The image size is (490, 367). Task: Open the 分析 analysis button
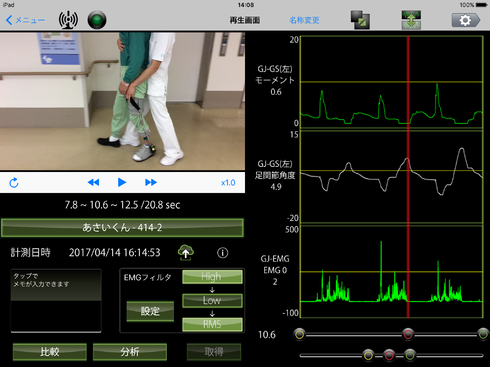130,352
